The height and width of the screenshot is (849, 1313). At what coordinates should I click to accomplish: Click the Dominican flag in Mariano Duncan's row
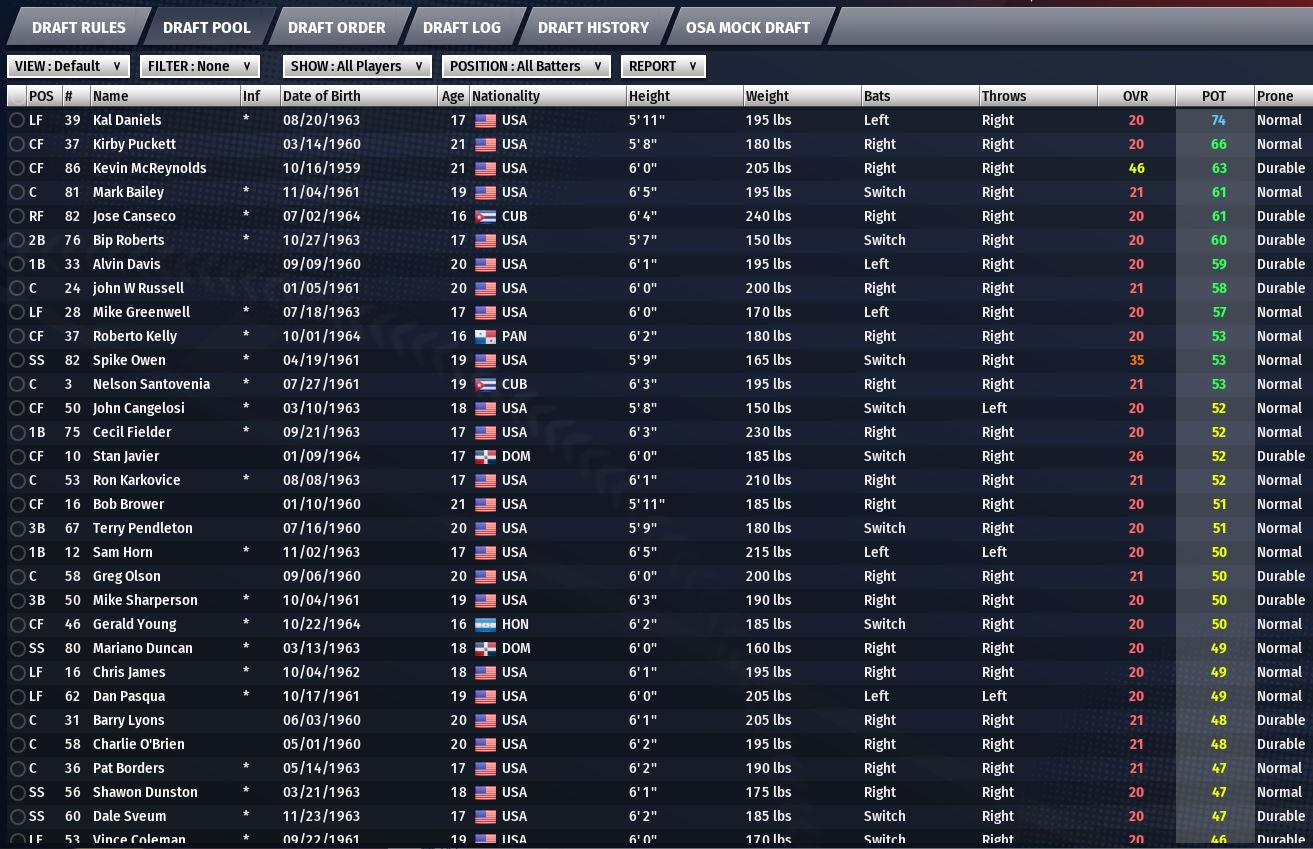[485, 648]
